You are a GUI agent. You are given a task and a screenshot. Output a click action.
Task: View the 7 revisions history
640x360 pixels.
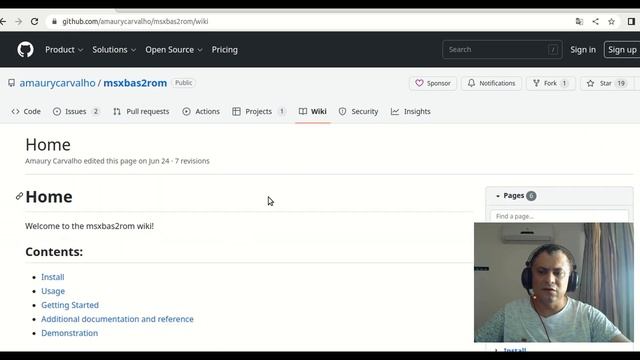click(192, 161)
